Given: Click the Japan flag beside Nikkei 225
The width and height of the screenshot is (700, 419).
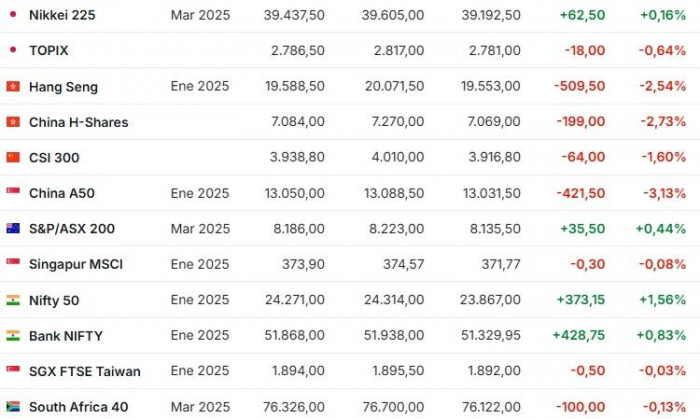Looking at the screenshot, I should 13,14.
